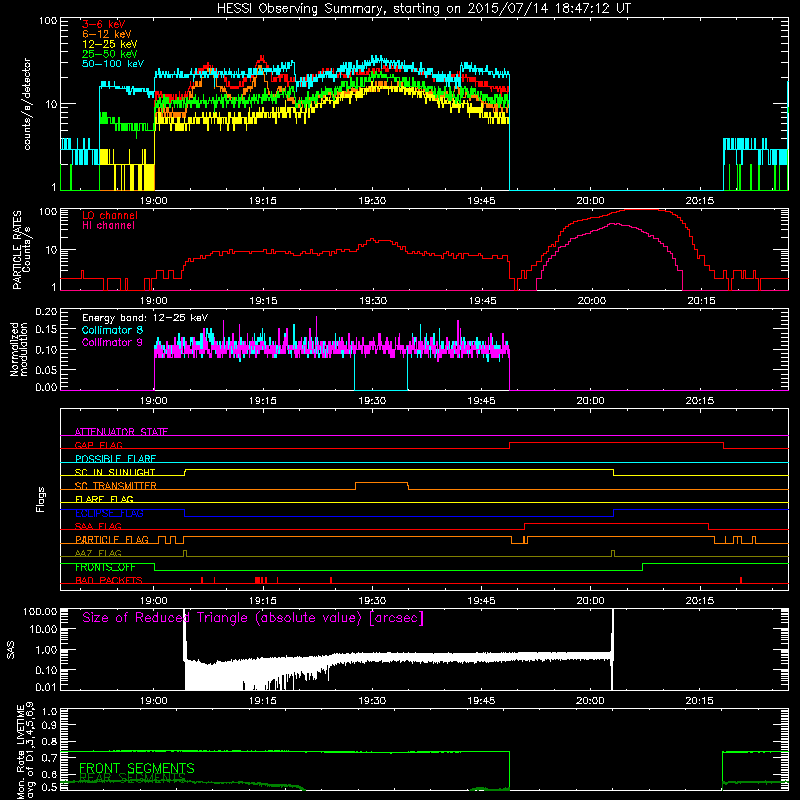Select the 'Collimator 8' legend label
Screen dimensions: 800x800
pyautogui.click(x=112, y=330)
